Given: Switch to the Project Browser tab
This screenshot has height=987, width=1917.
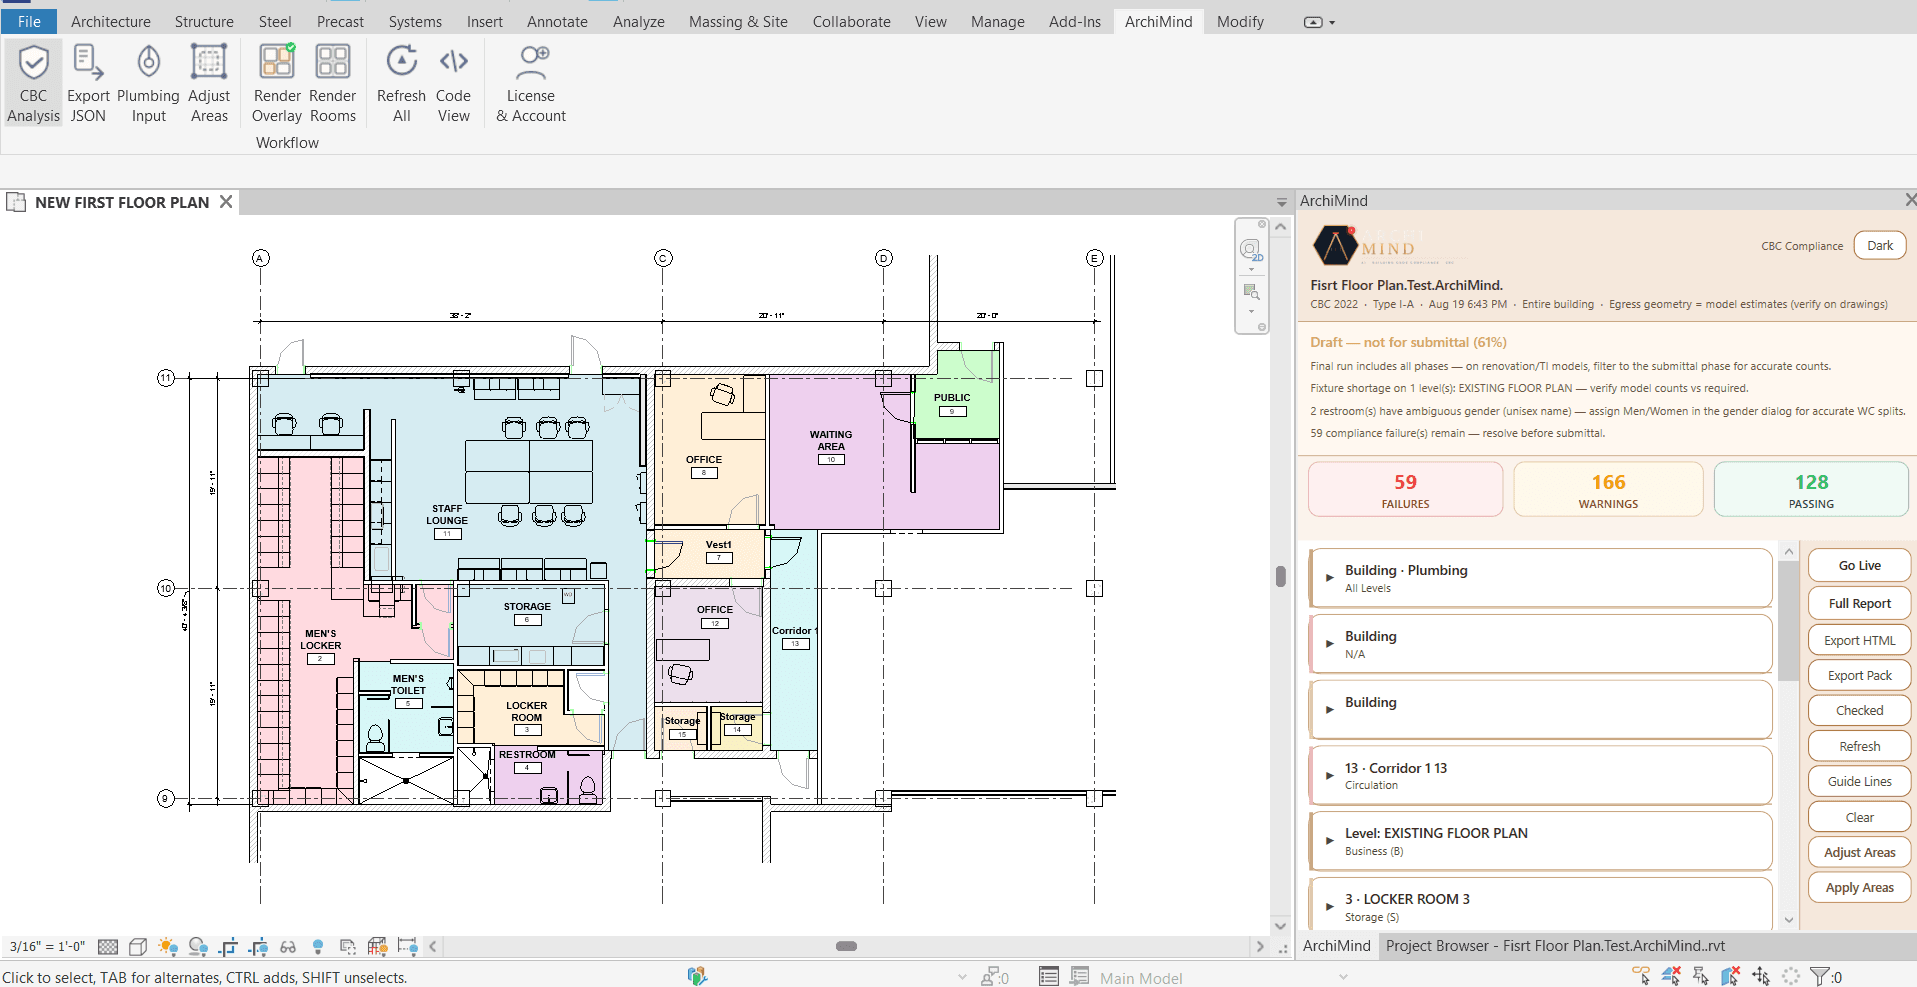Looking at the screenshot, I should 1555,945.
